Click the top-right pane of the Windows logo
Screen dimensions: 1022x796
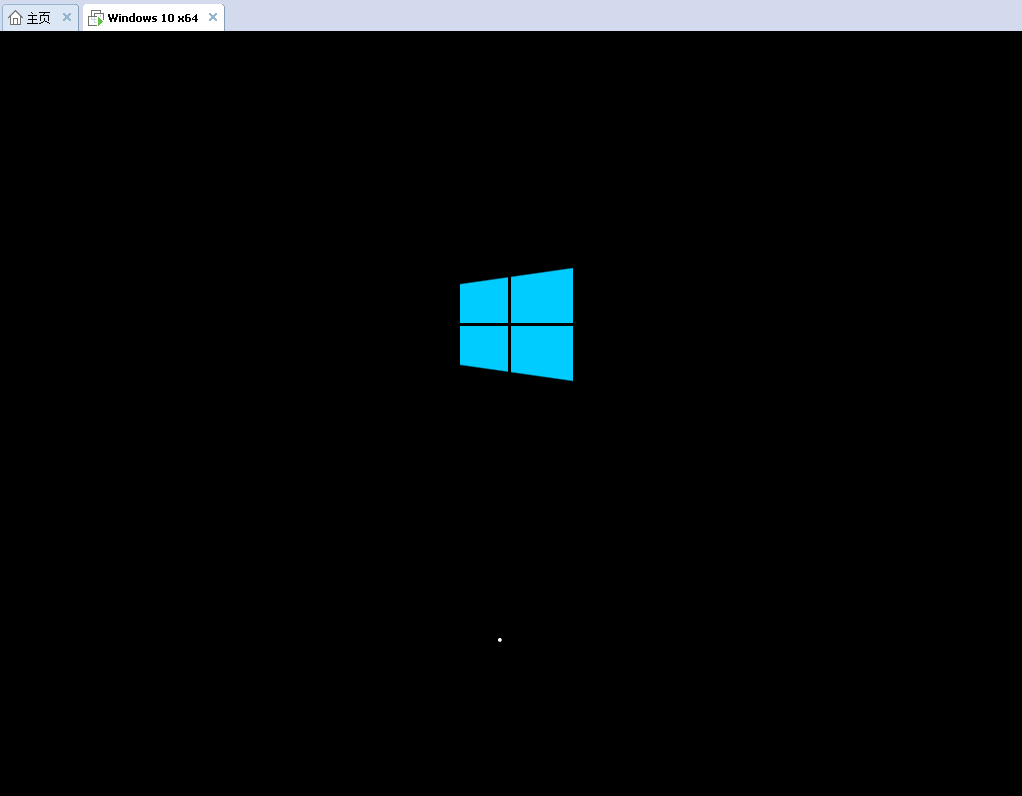click(x=543, y=295)
